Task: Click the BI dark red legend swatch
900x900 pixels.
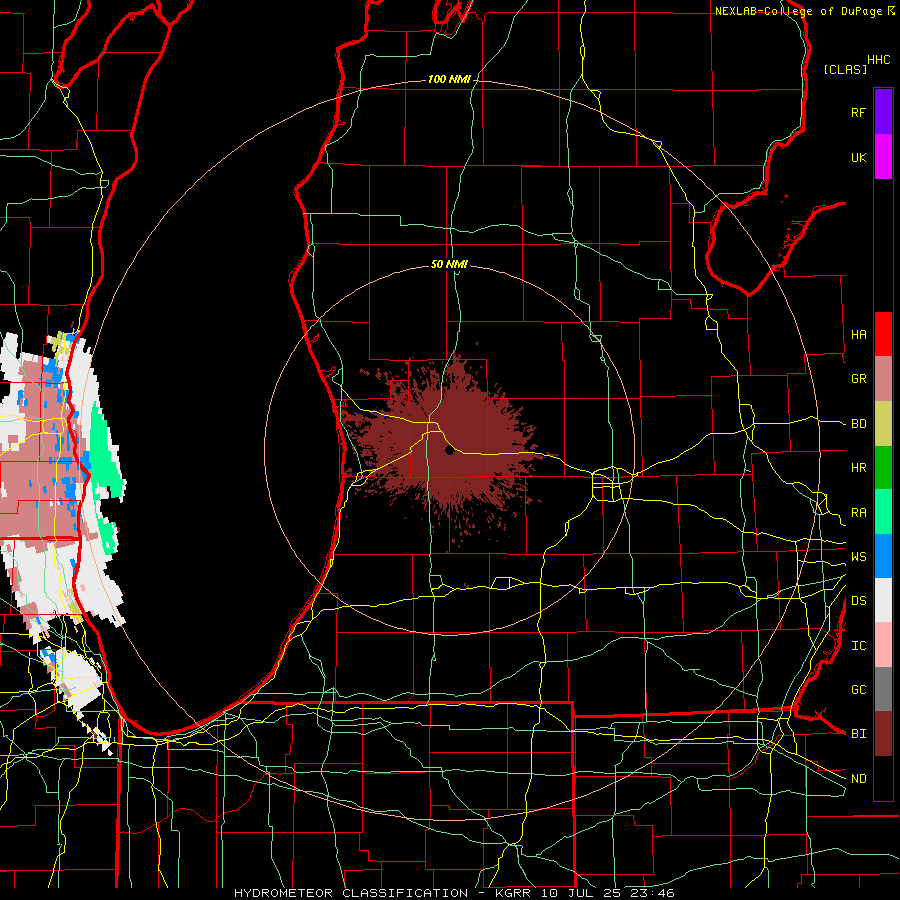Action: (x=883, y=734)
